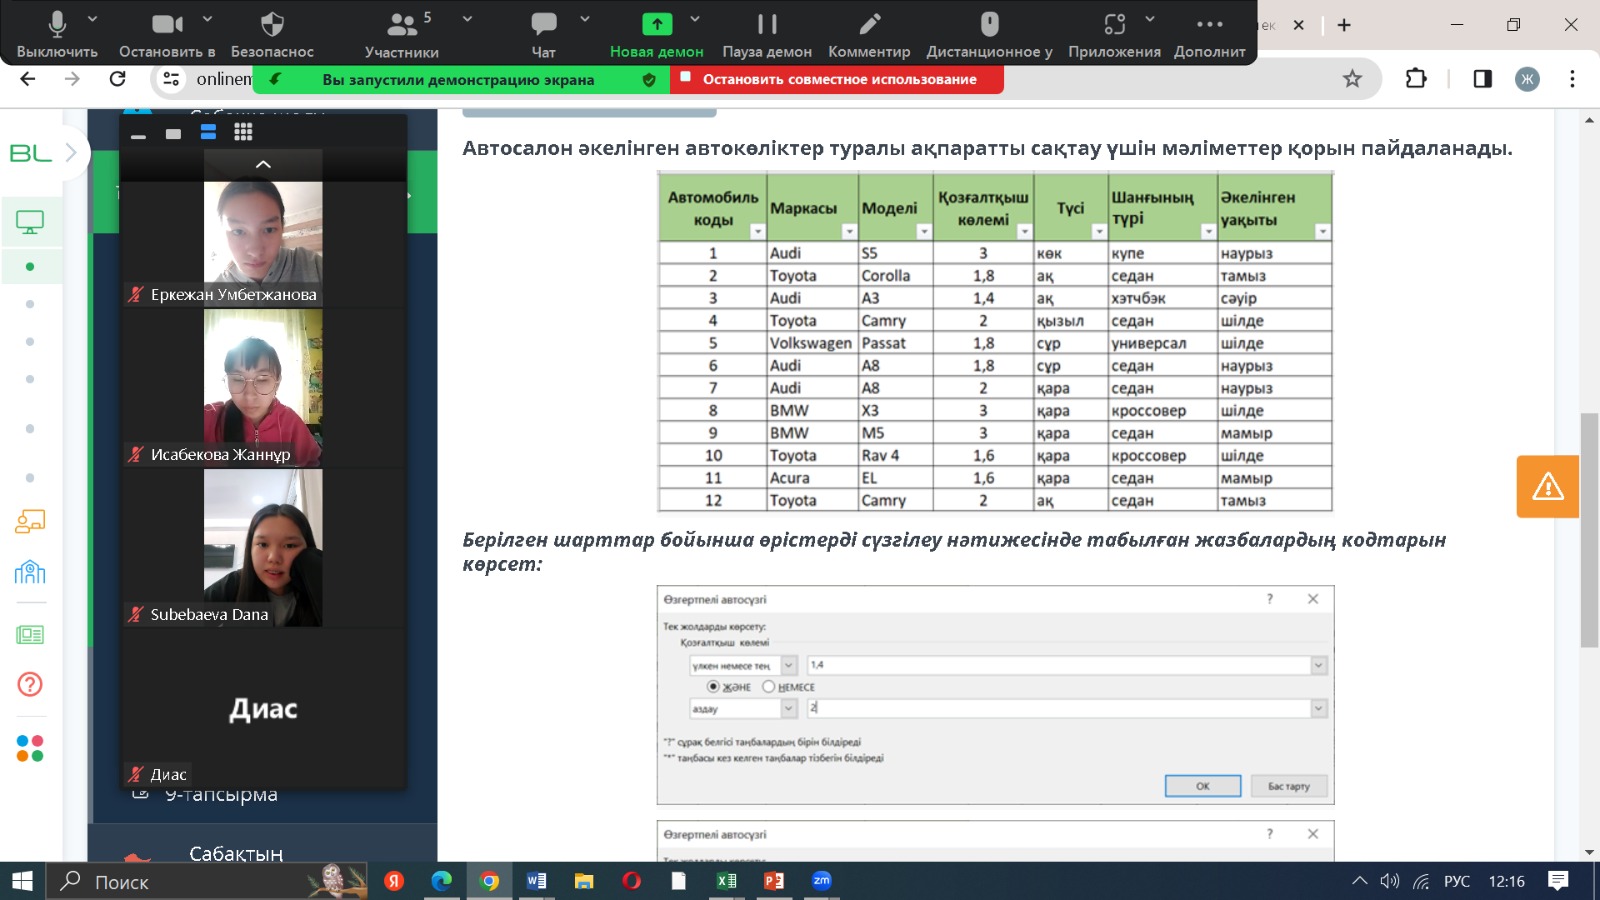Open Zoom Чат panel
Viewport: 1600px width, 900px height.
pos(543,34)
